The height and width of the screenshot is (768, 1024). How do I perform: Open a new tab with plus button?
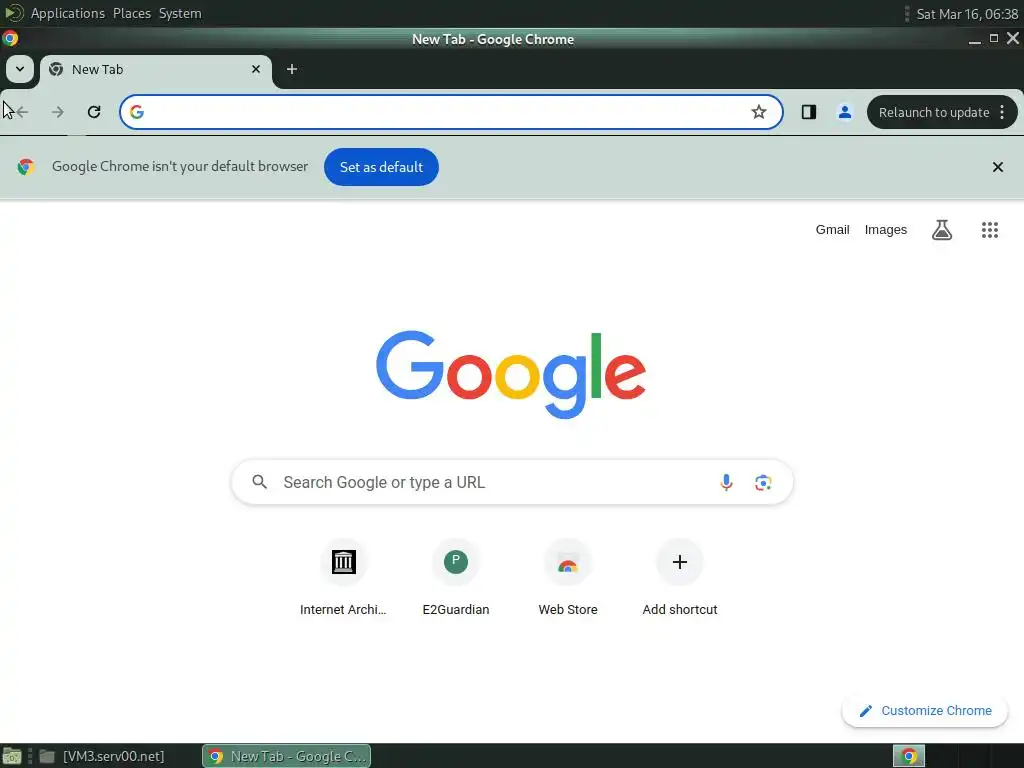(x=292, y=69)
